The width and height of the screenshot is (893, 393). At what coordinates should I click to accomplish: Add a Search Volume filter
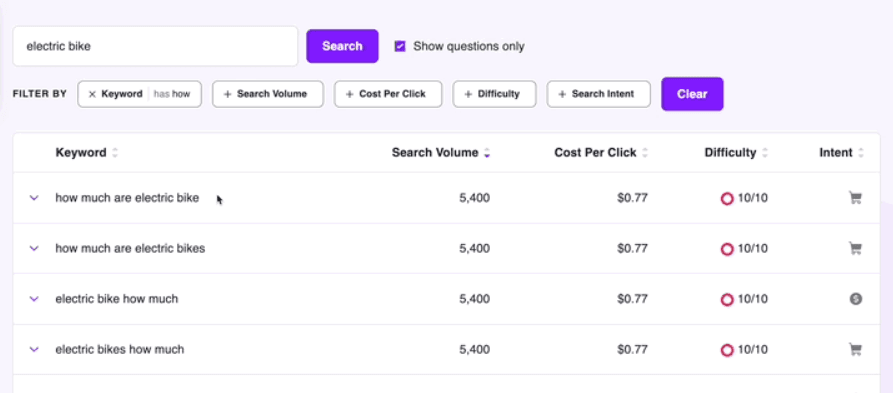coord(268,94)
